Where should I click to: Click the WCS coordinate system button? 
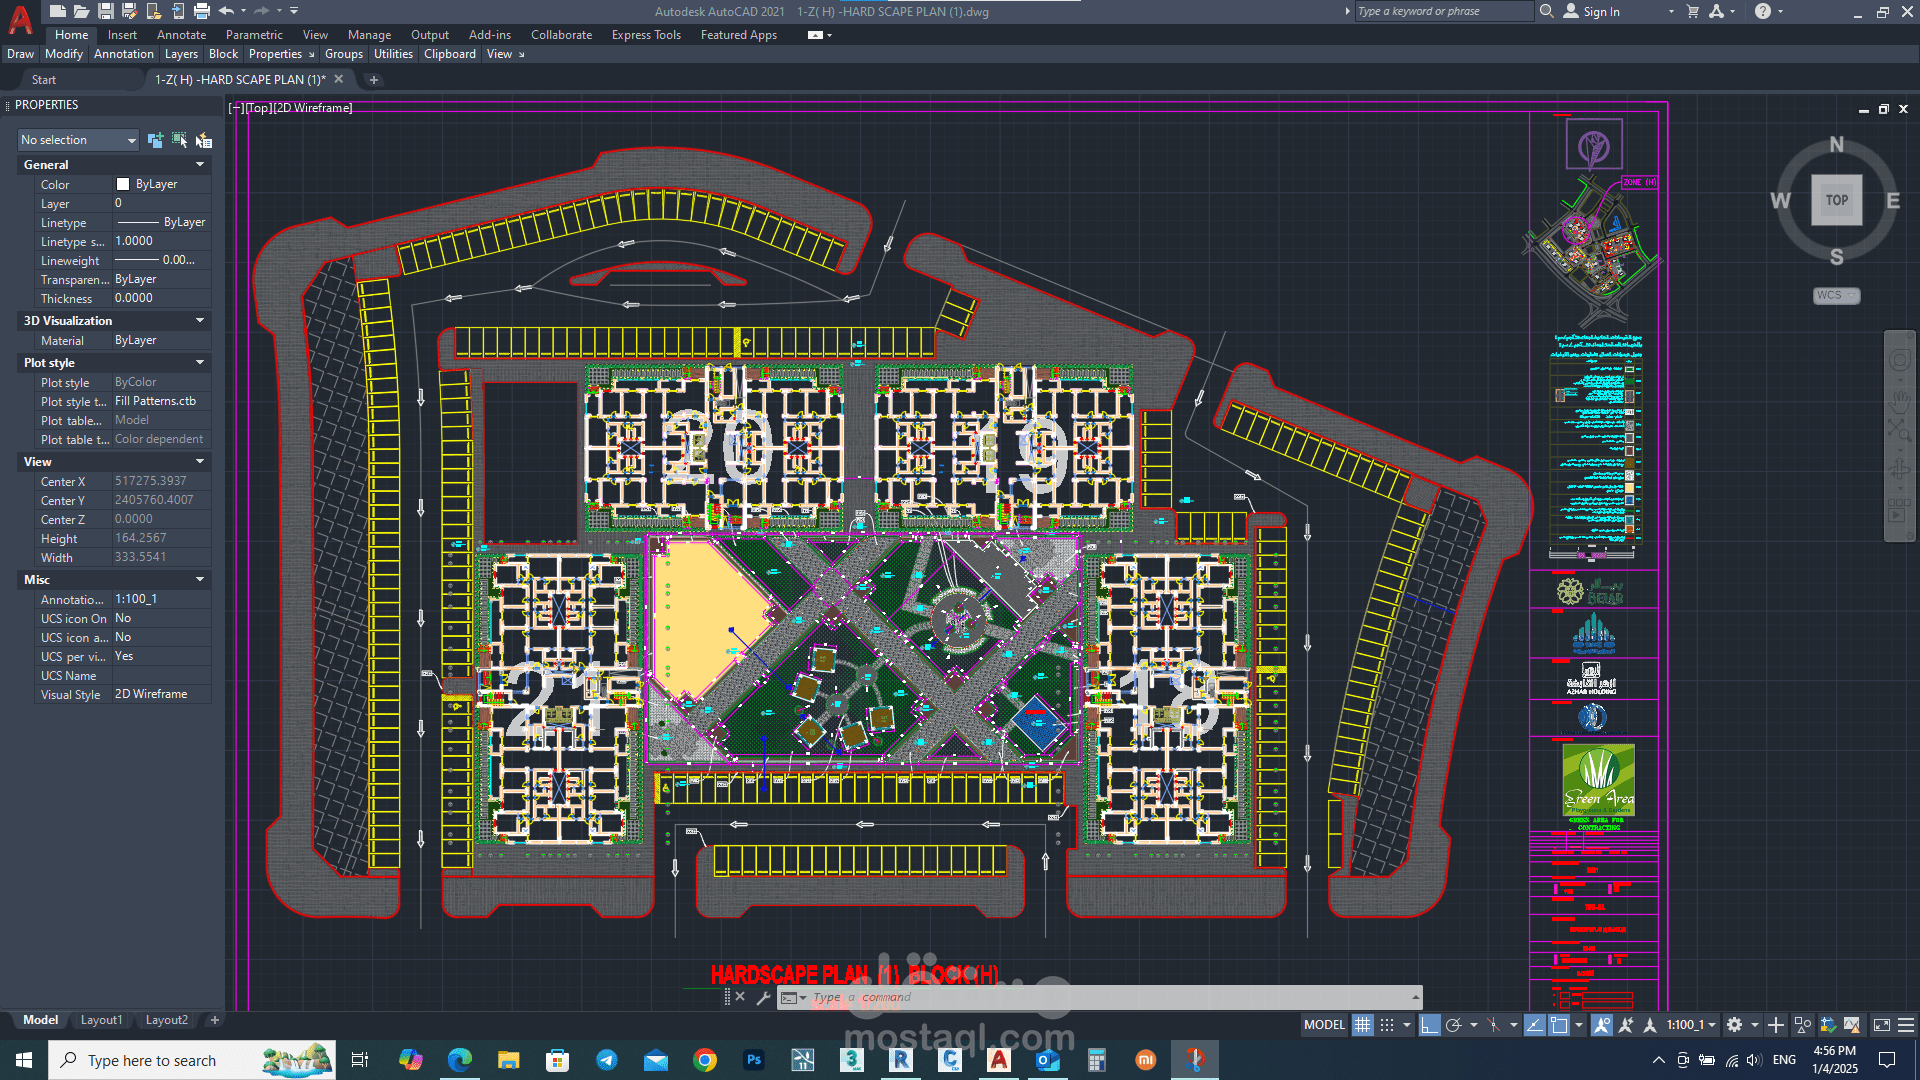[1836, 296]
